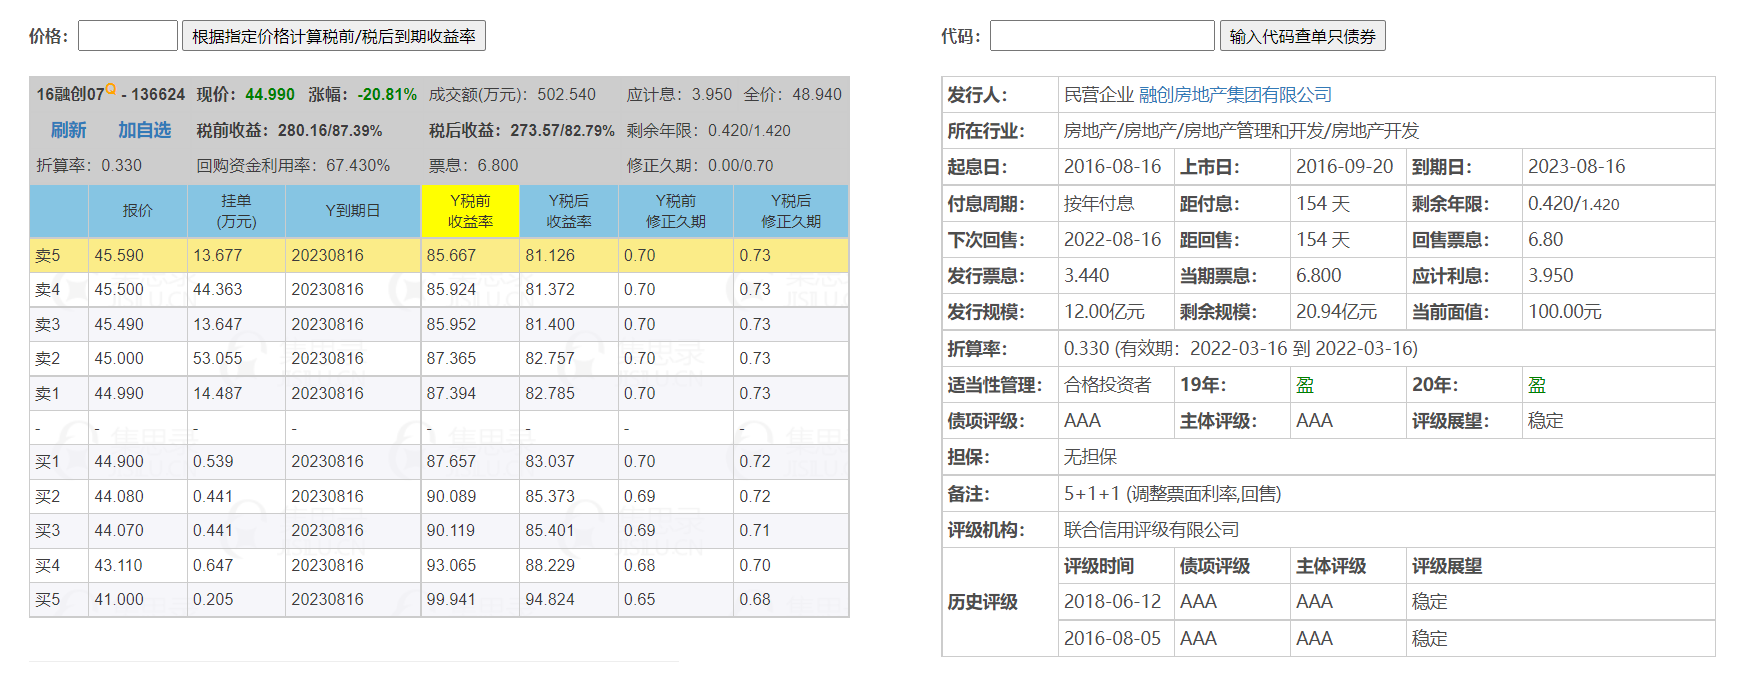Click the 刷新 refresh link
The width and height of the screenshot is (1764, 682).
68,130
